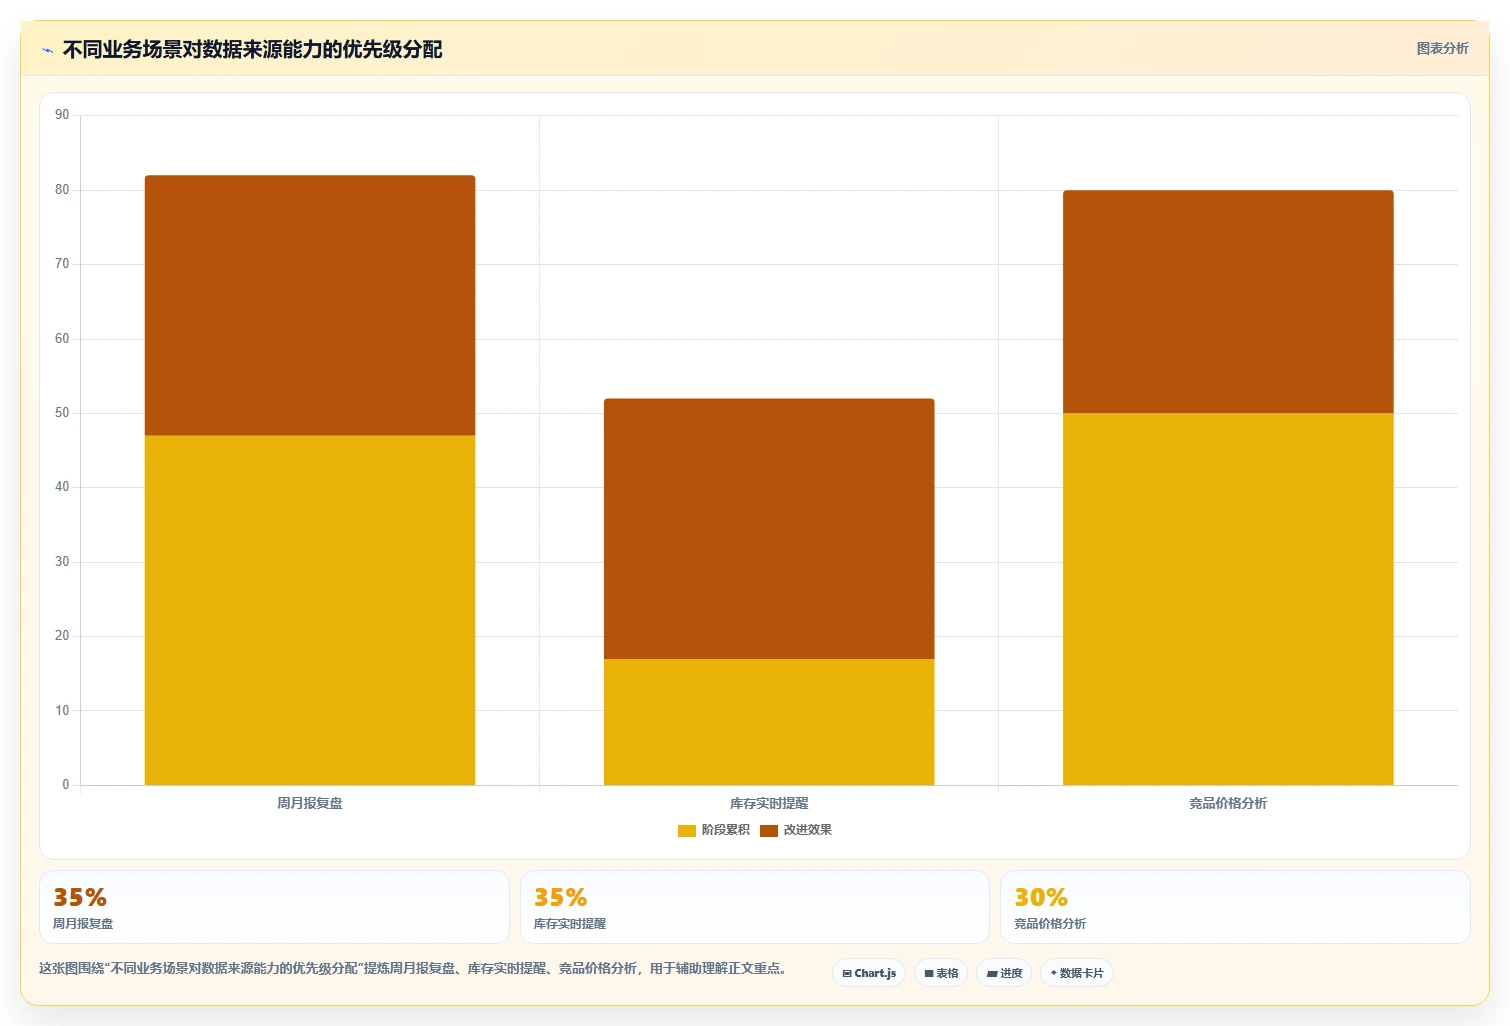Open the 30% 竞品价格分析 stat card

point(1235,907)
